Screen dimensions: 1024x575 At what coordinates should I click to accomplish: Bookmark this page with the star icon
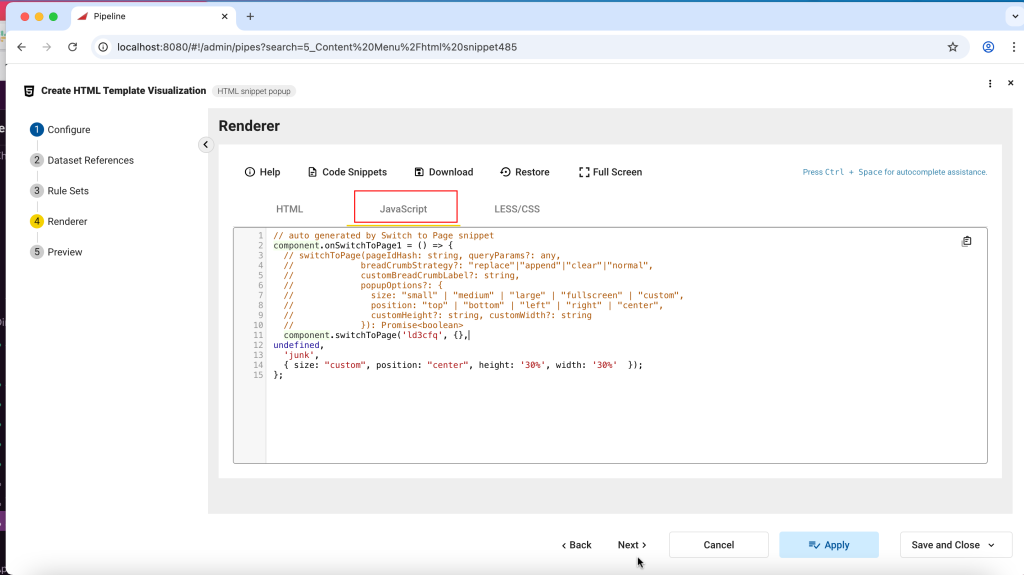click(x=953, y=47)
